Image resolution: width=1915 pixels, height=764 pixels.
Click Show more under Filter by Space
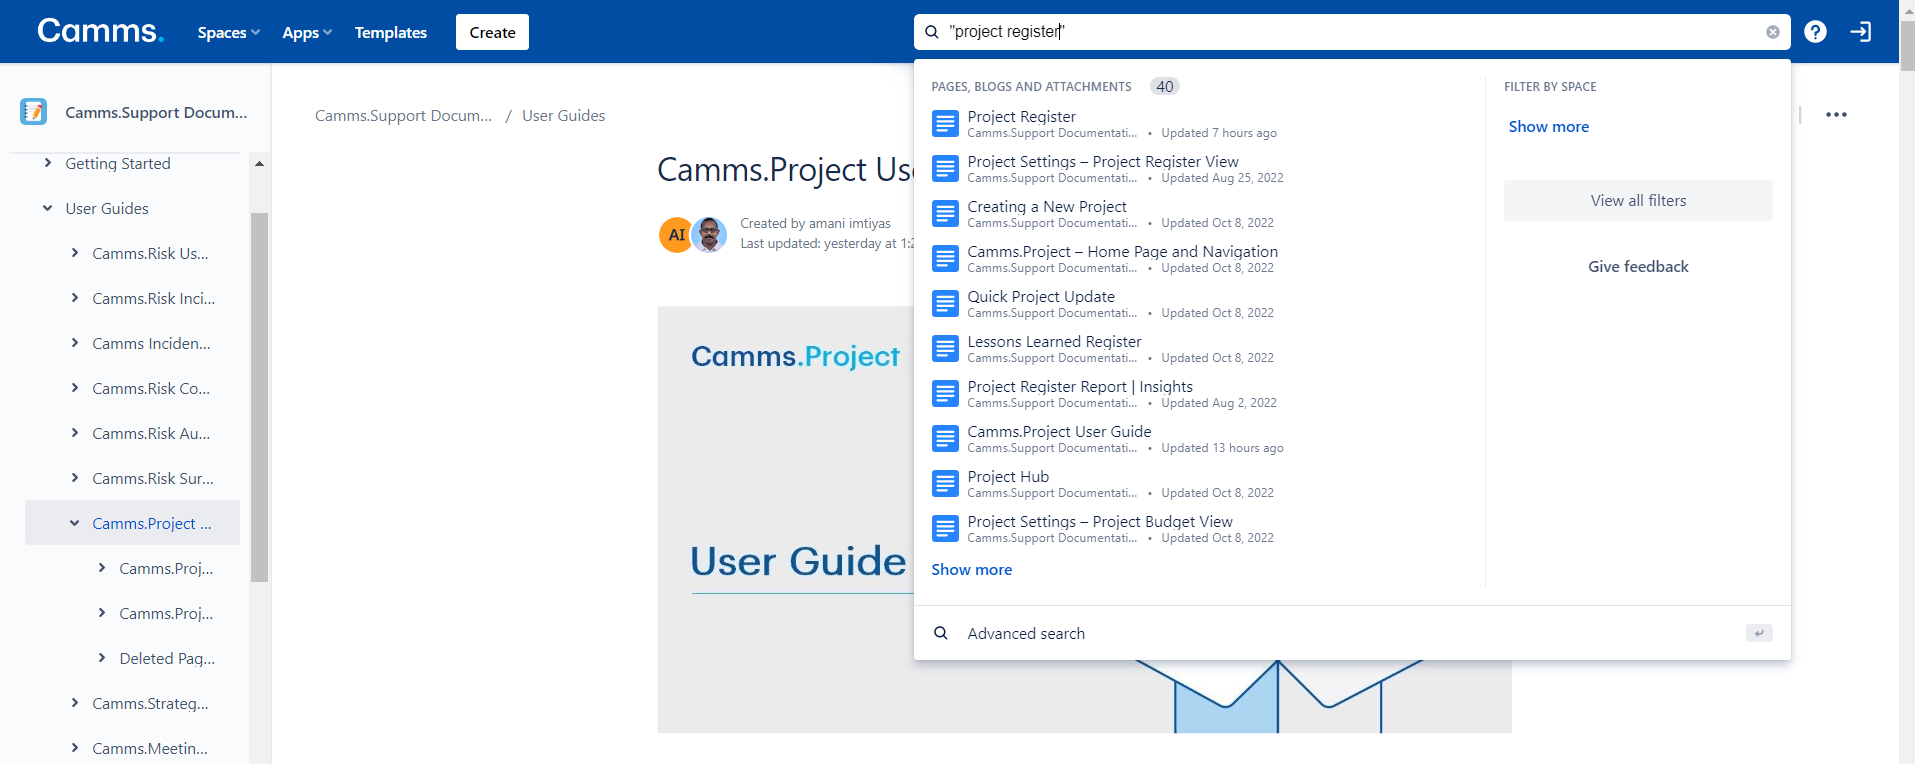point(1548,127)
